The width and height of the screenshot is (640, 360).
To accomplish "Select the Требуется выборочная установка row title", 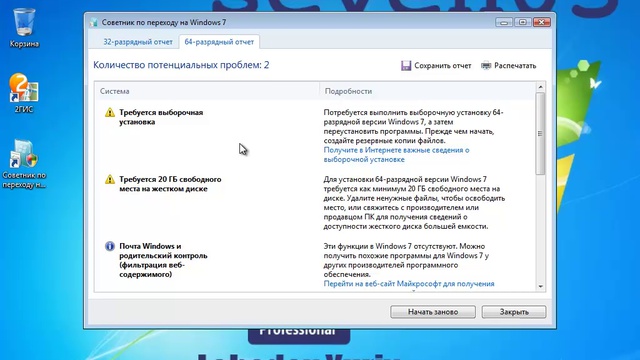I will point(161,117).
